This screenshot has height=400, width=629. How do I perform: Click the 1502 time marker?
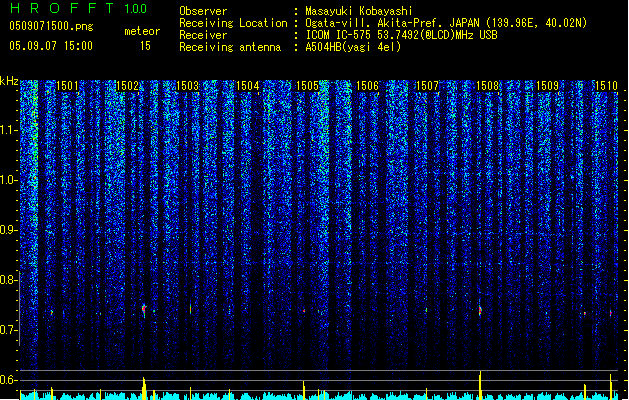point(127,85)
